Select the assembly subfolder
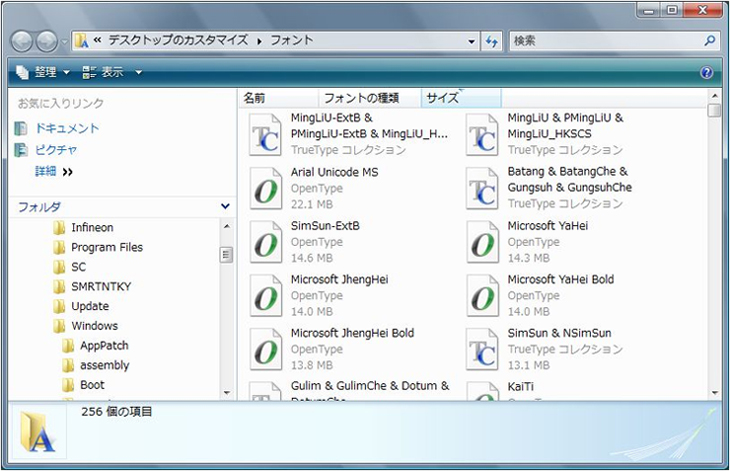 tap(104, 365)
